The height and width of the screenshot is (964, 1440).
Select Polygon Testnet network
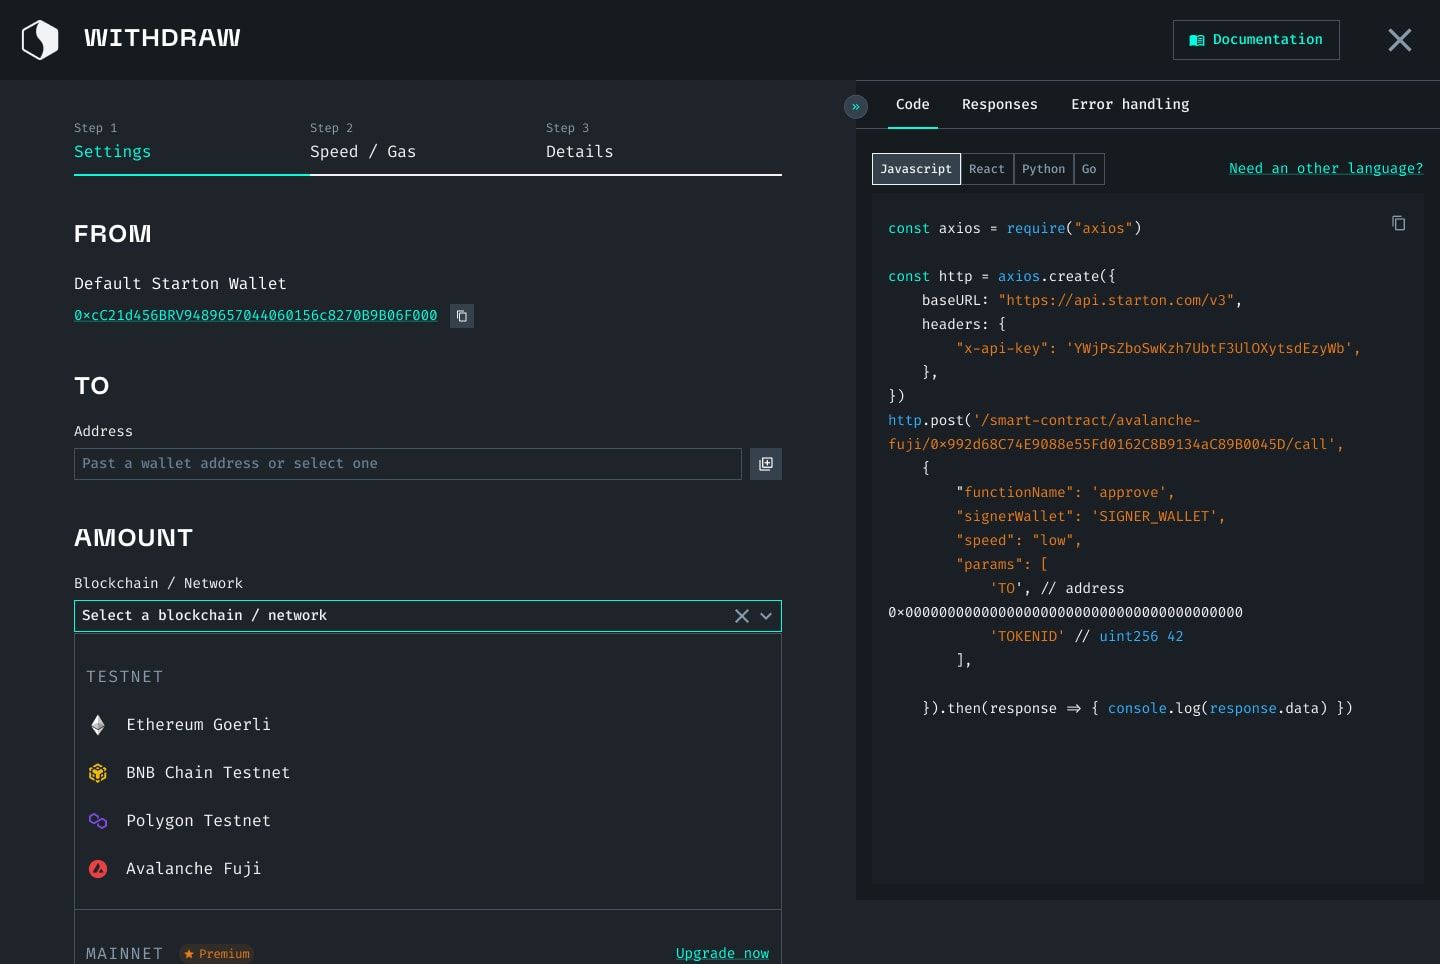[428, 821]
